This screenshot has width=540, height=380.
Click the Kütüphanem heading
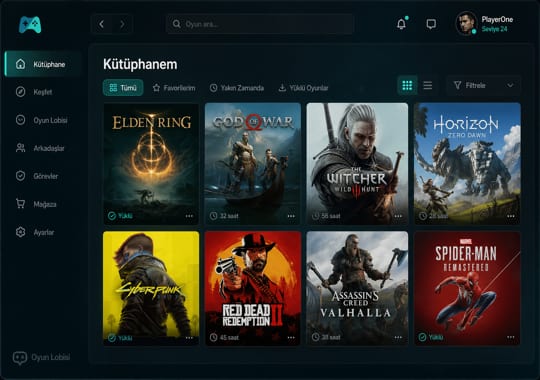pyautogui.click(x=140, y=64)
